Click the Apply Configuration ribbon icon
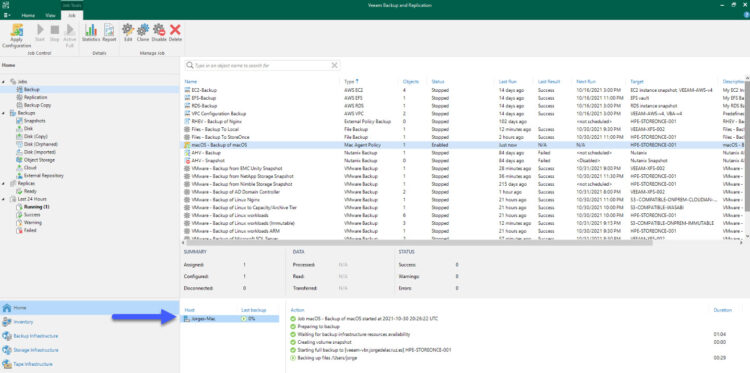Image resolution: width=750 pixels, height=373 pixels. coord(16,35)
